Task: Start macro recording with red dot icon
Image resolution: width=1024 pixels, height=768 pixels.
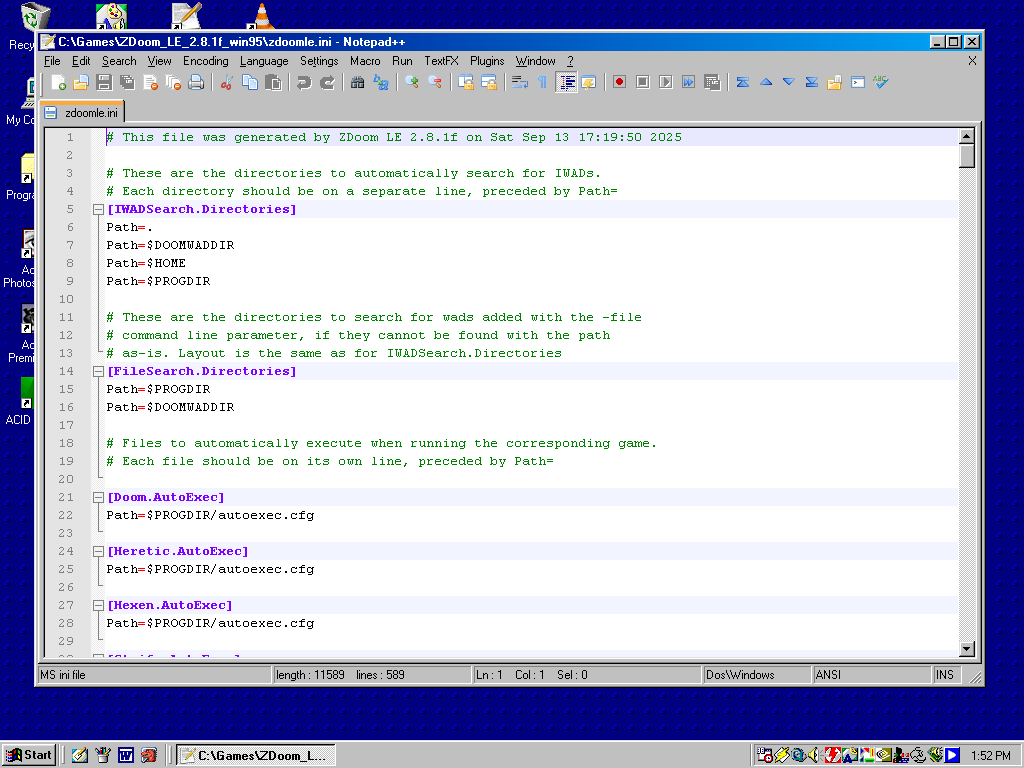Action: [619, 82]
